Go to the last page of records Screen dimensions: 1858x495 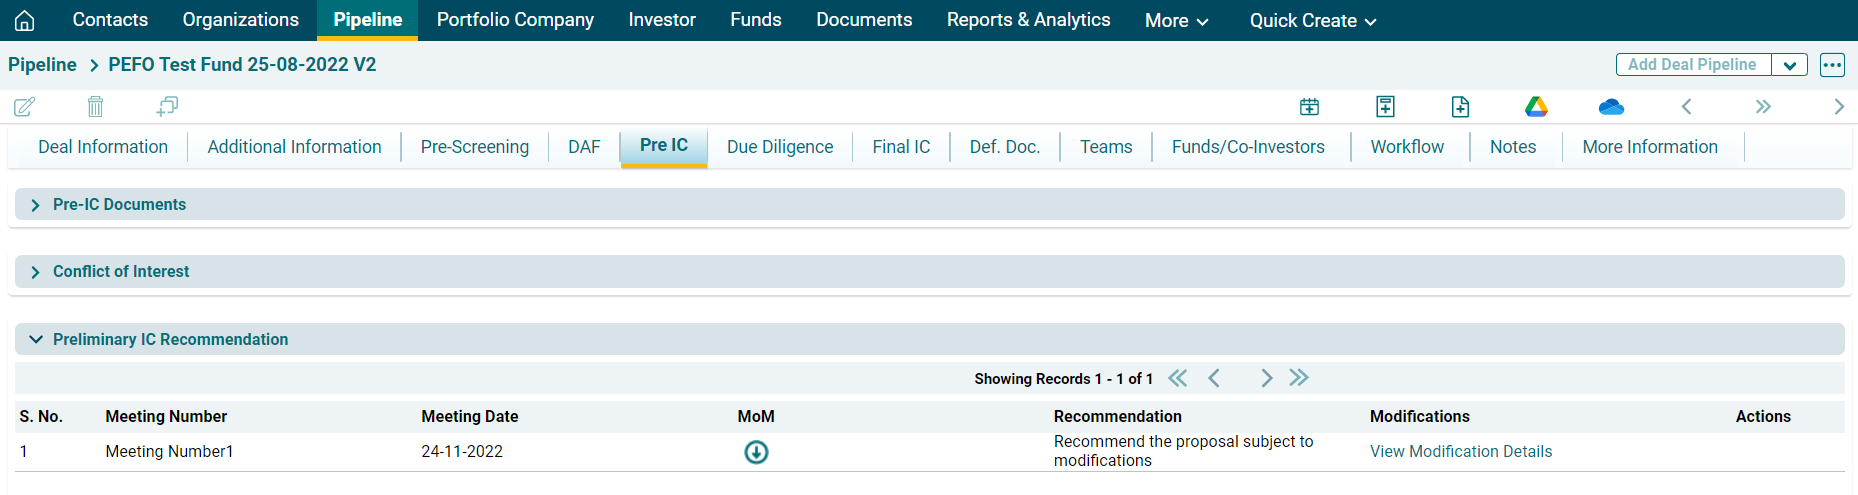[x=1299, y=378]
